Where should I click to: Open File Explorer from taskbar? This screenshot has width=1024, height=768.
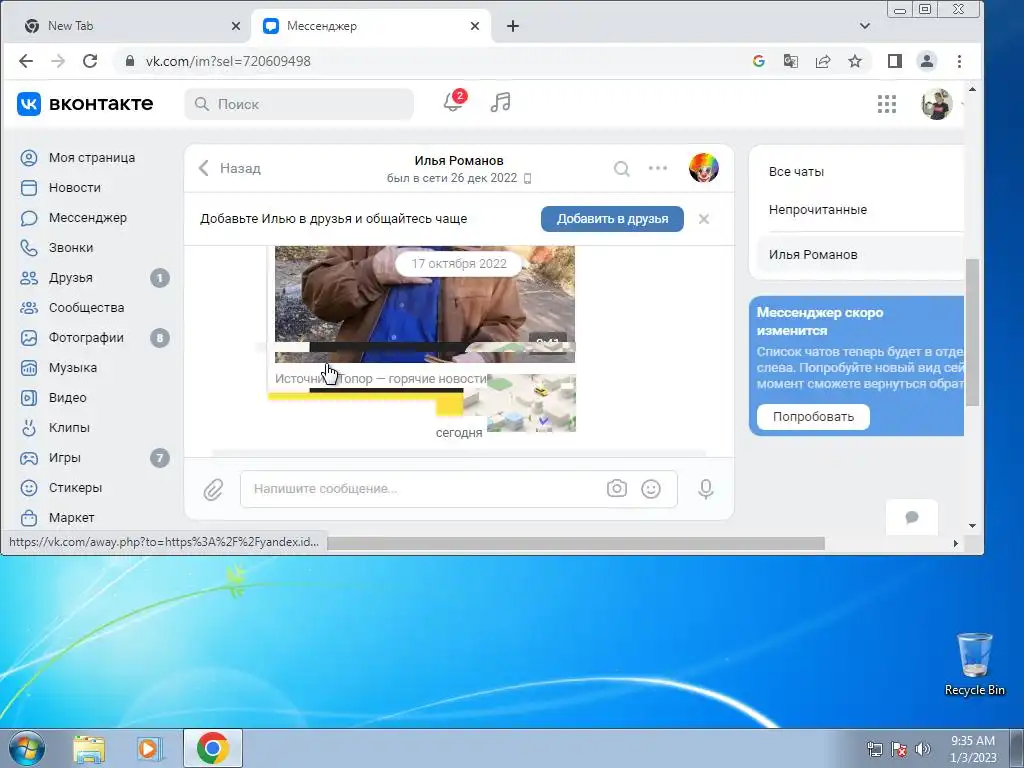click(x=89, y=748)
